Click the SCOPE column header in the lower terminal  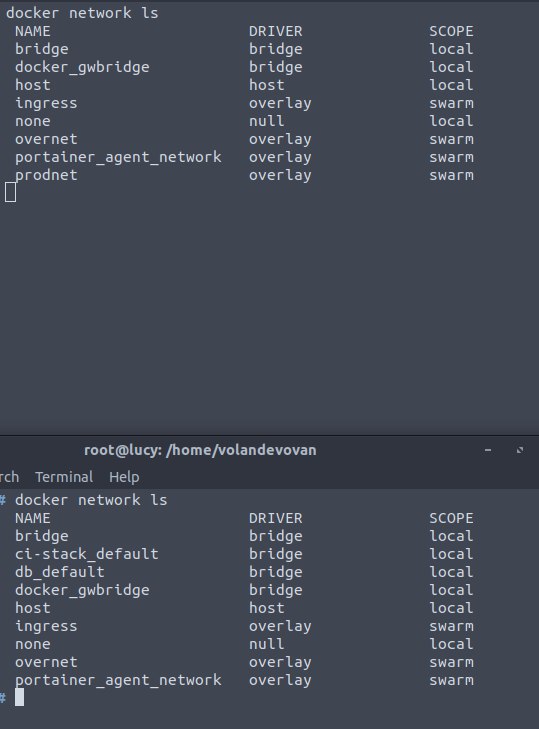[451, 518]
